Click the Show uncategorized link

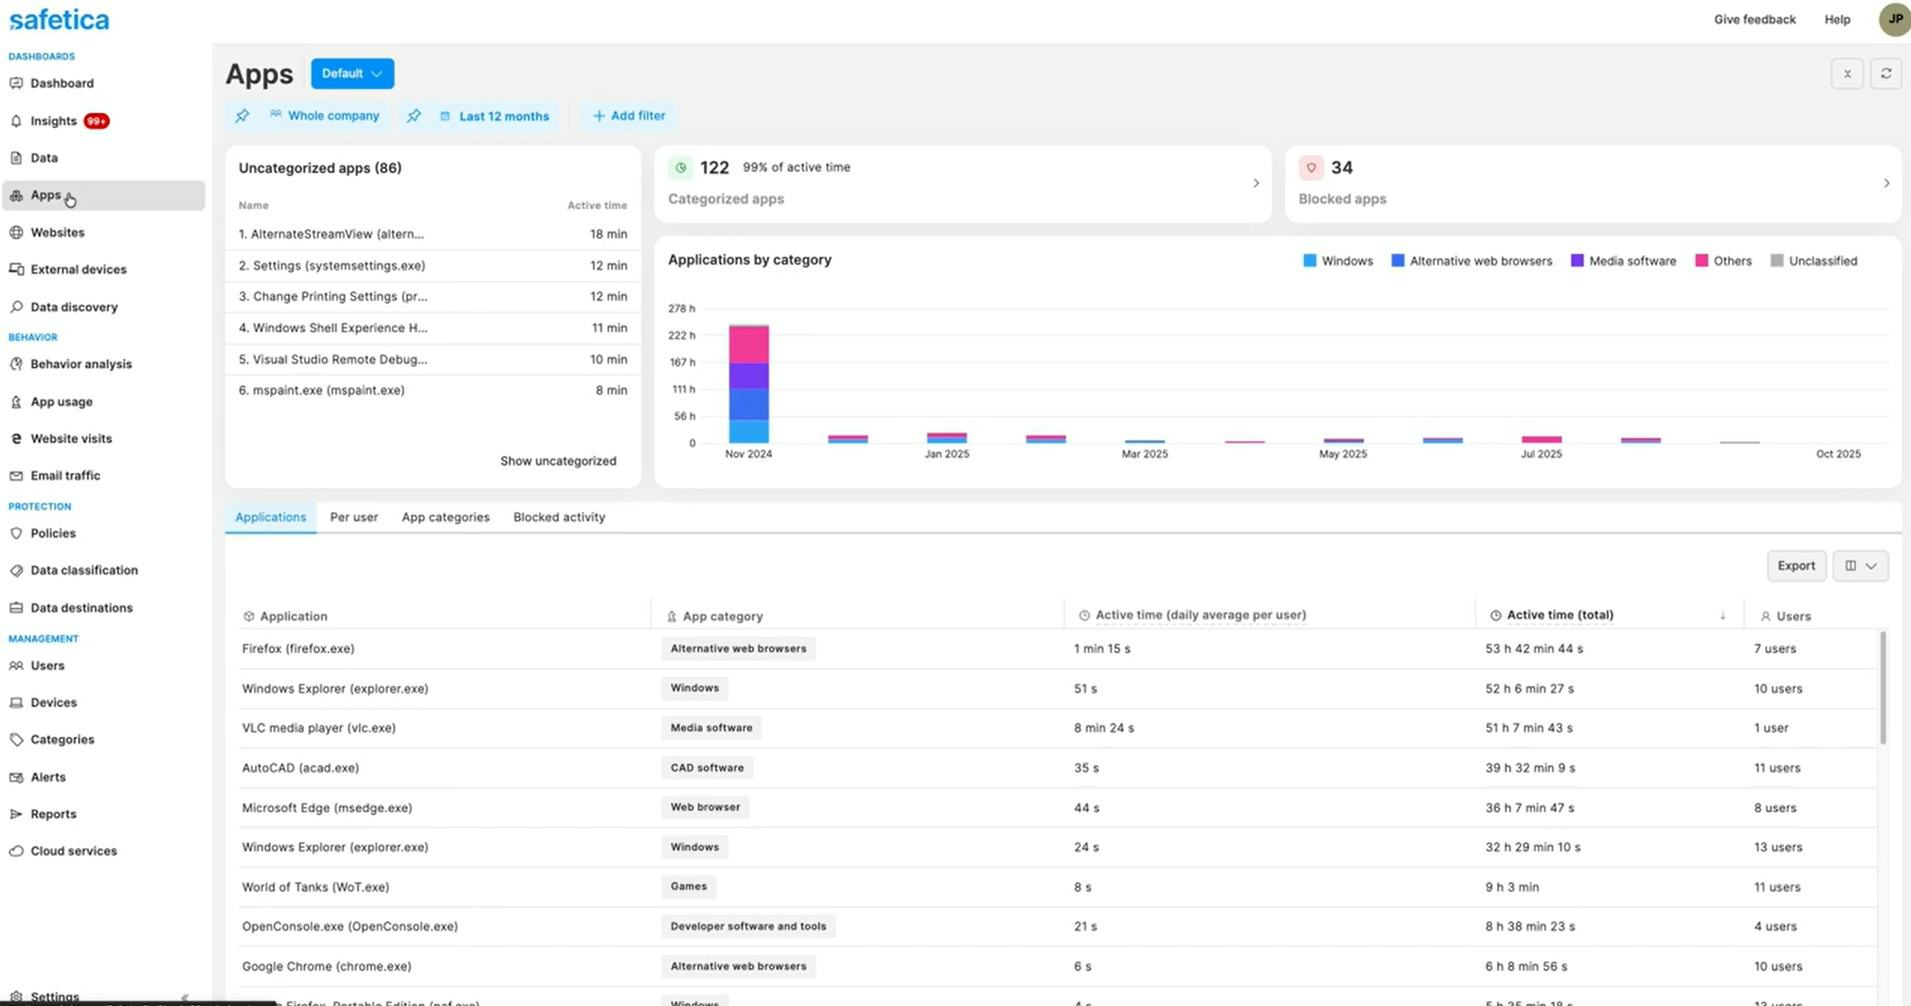coord(558,461)
